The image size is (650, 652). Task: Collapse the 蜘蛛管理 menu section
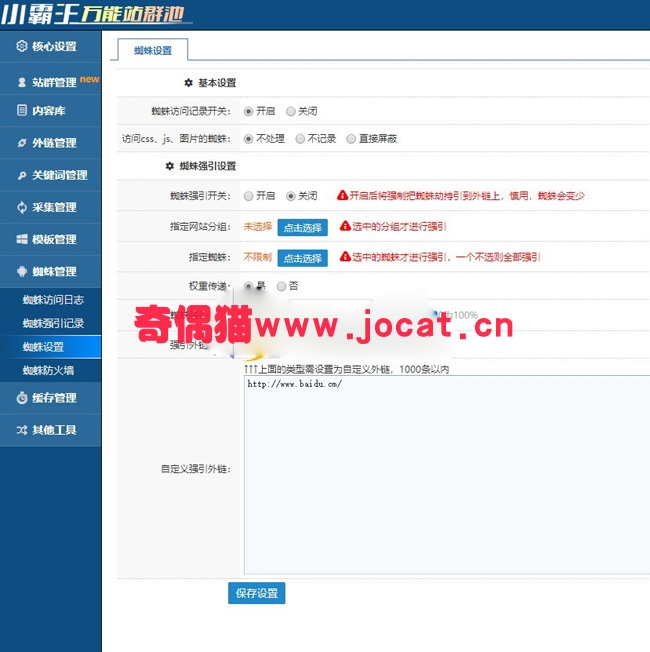[x=50, y=272]
